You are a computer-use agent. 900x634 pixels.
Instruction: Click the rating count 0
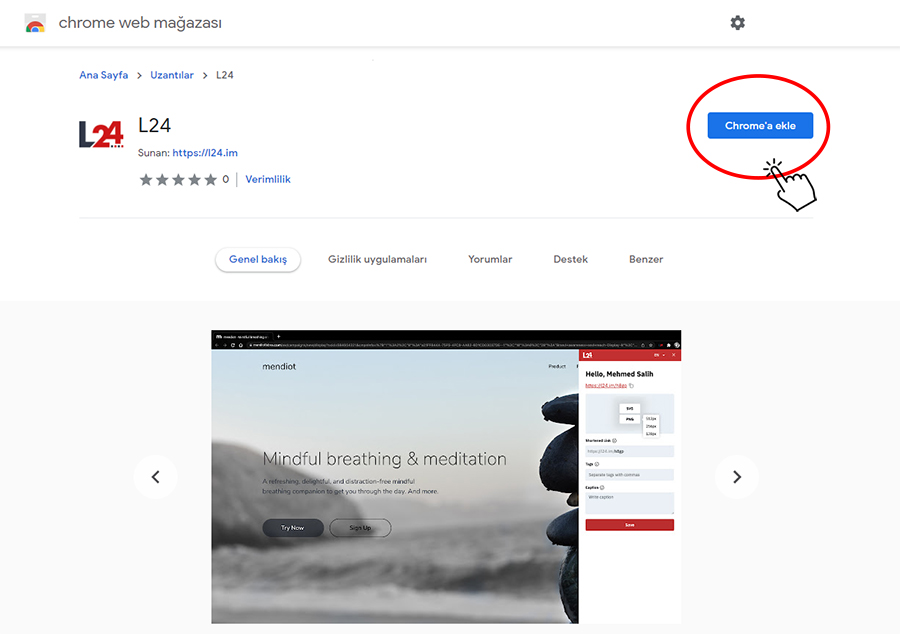[x=226, y=180]
